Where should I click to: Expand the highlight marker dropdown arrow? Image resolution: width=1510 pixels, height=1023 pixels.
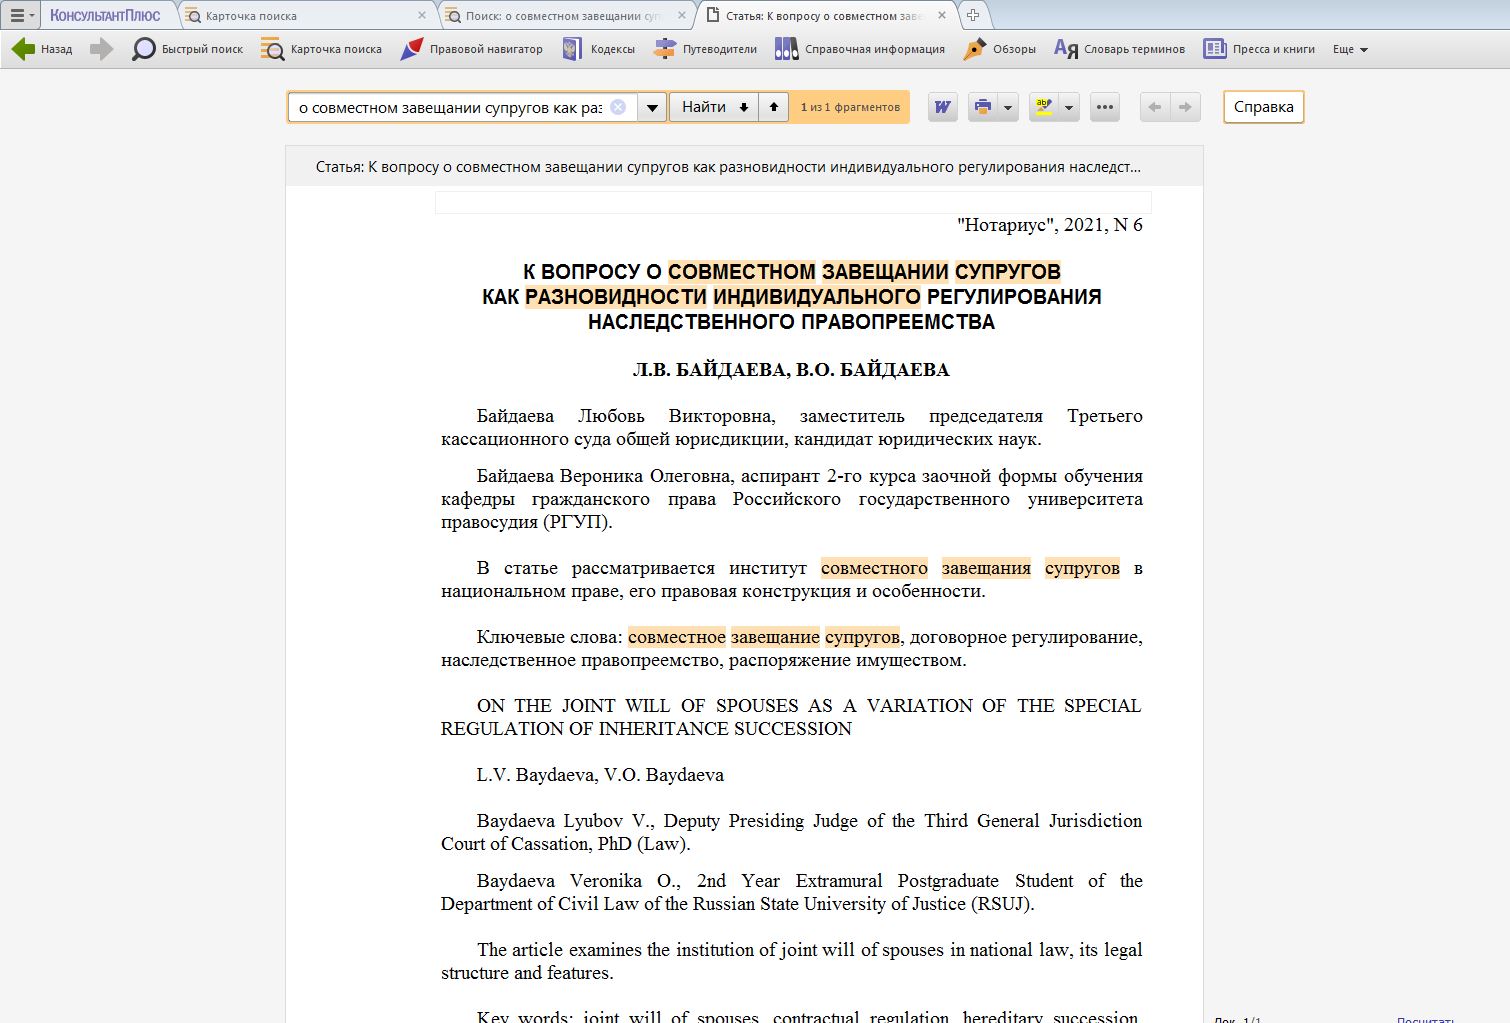pos(1069,107)
